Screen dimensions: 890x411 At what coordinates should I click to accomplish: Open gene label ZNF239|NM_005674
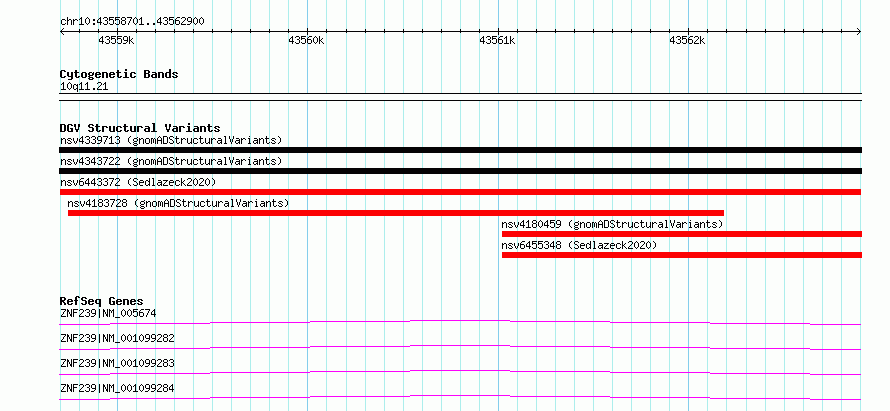(x=108, y=313)
